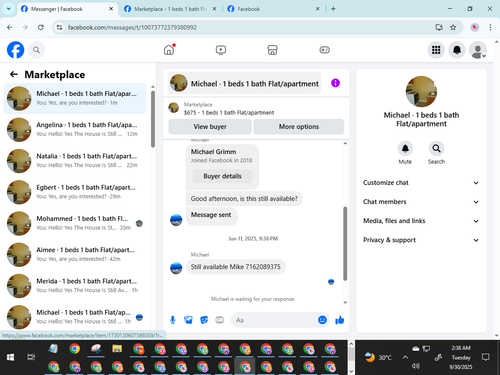Image resolution: width=500 pixels, height=375 pixels.
Task: Expand Privacy & support section
Action: 421,240
